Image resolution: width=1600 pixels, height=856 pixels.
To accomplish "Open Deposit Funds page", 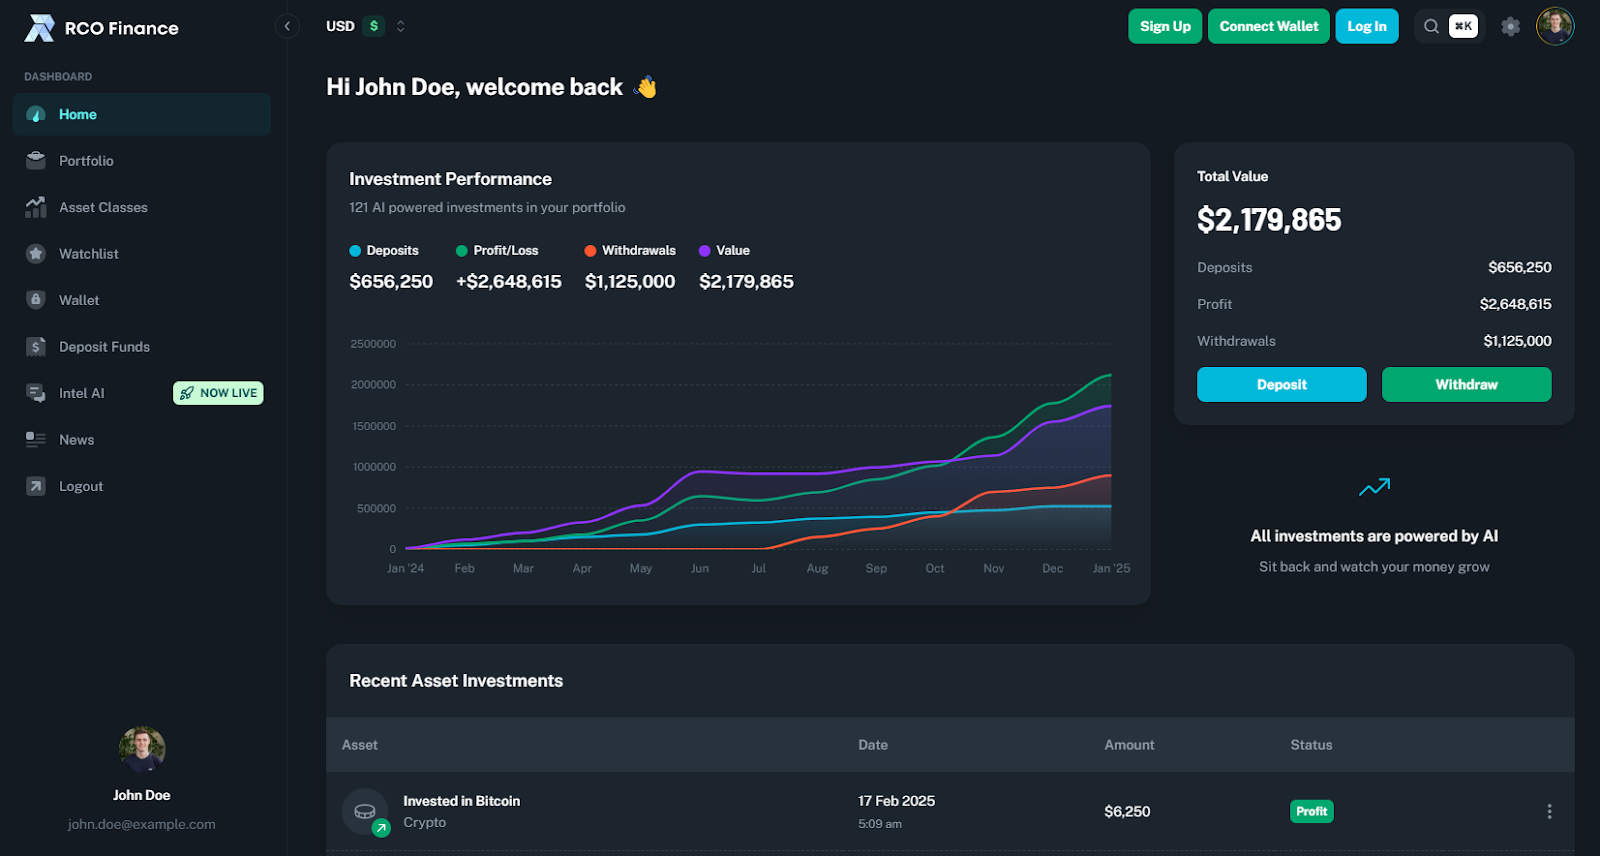I will [x=142, y=347].
